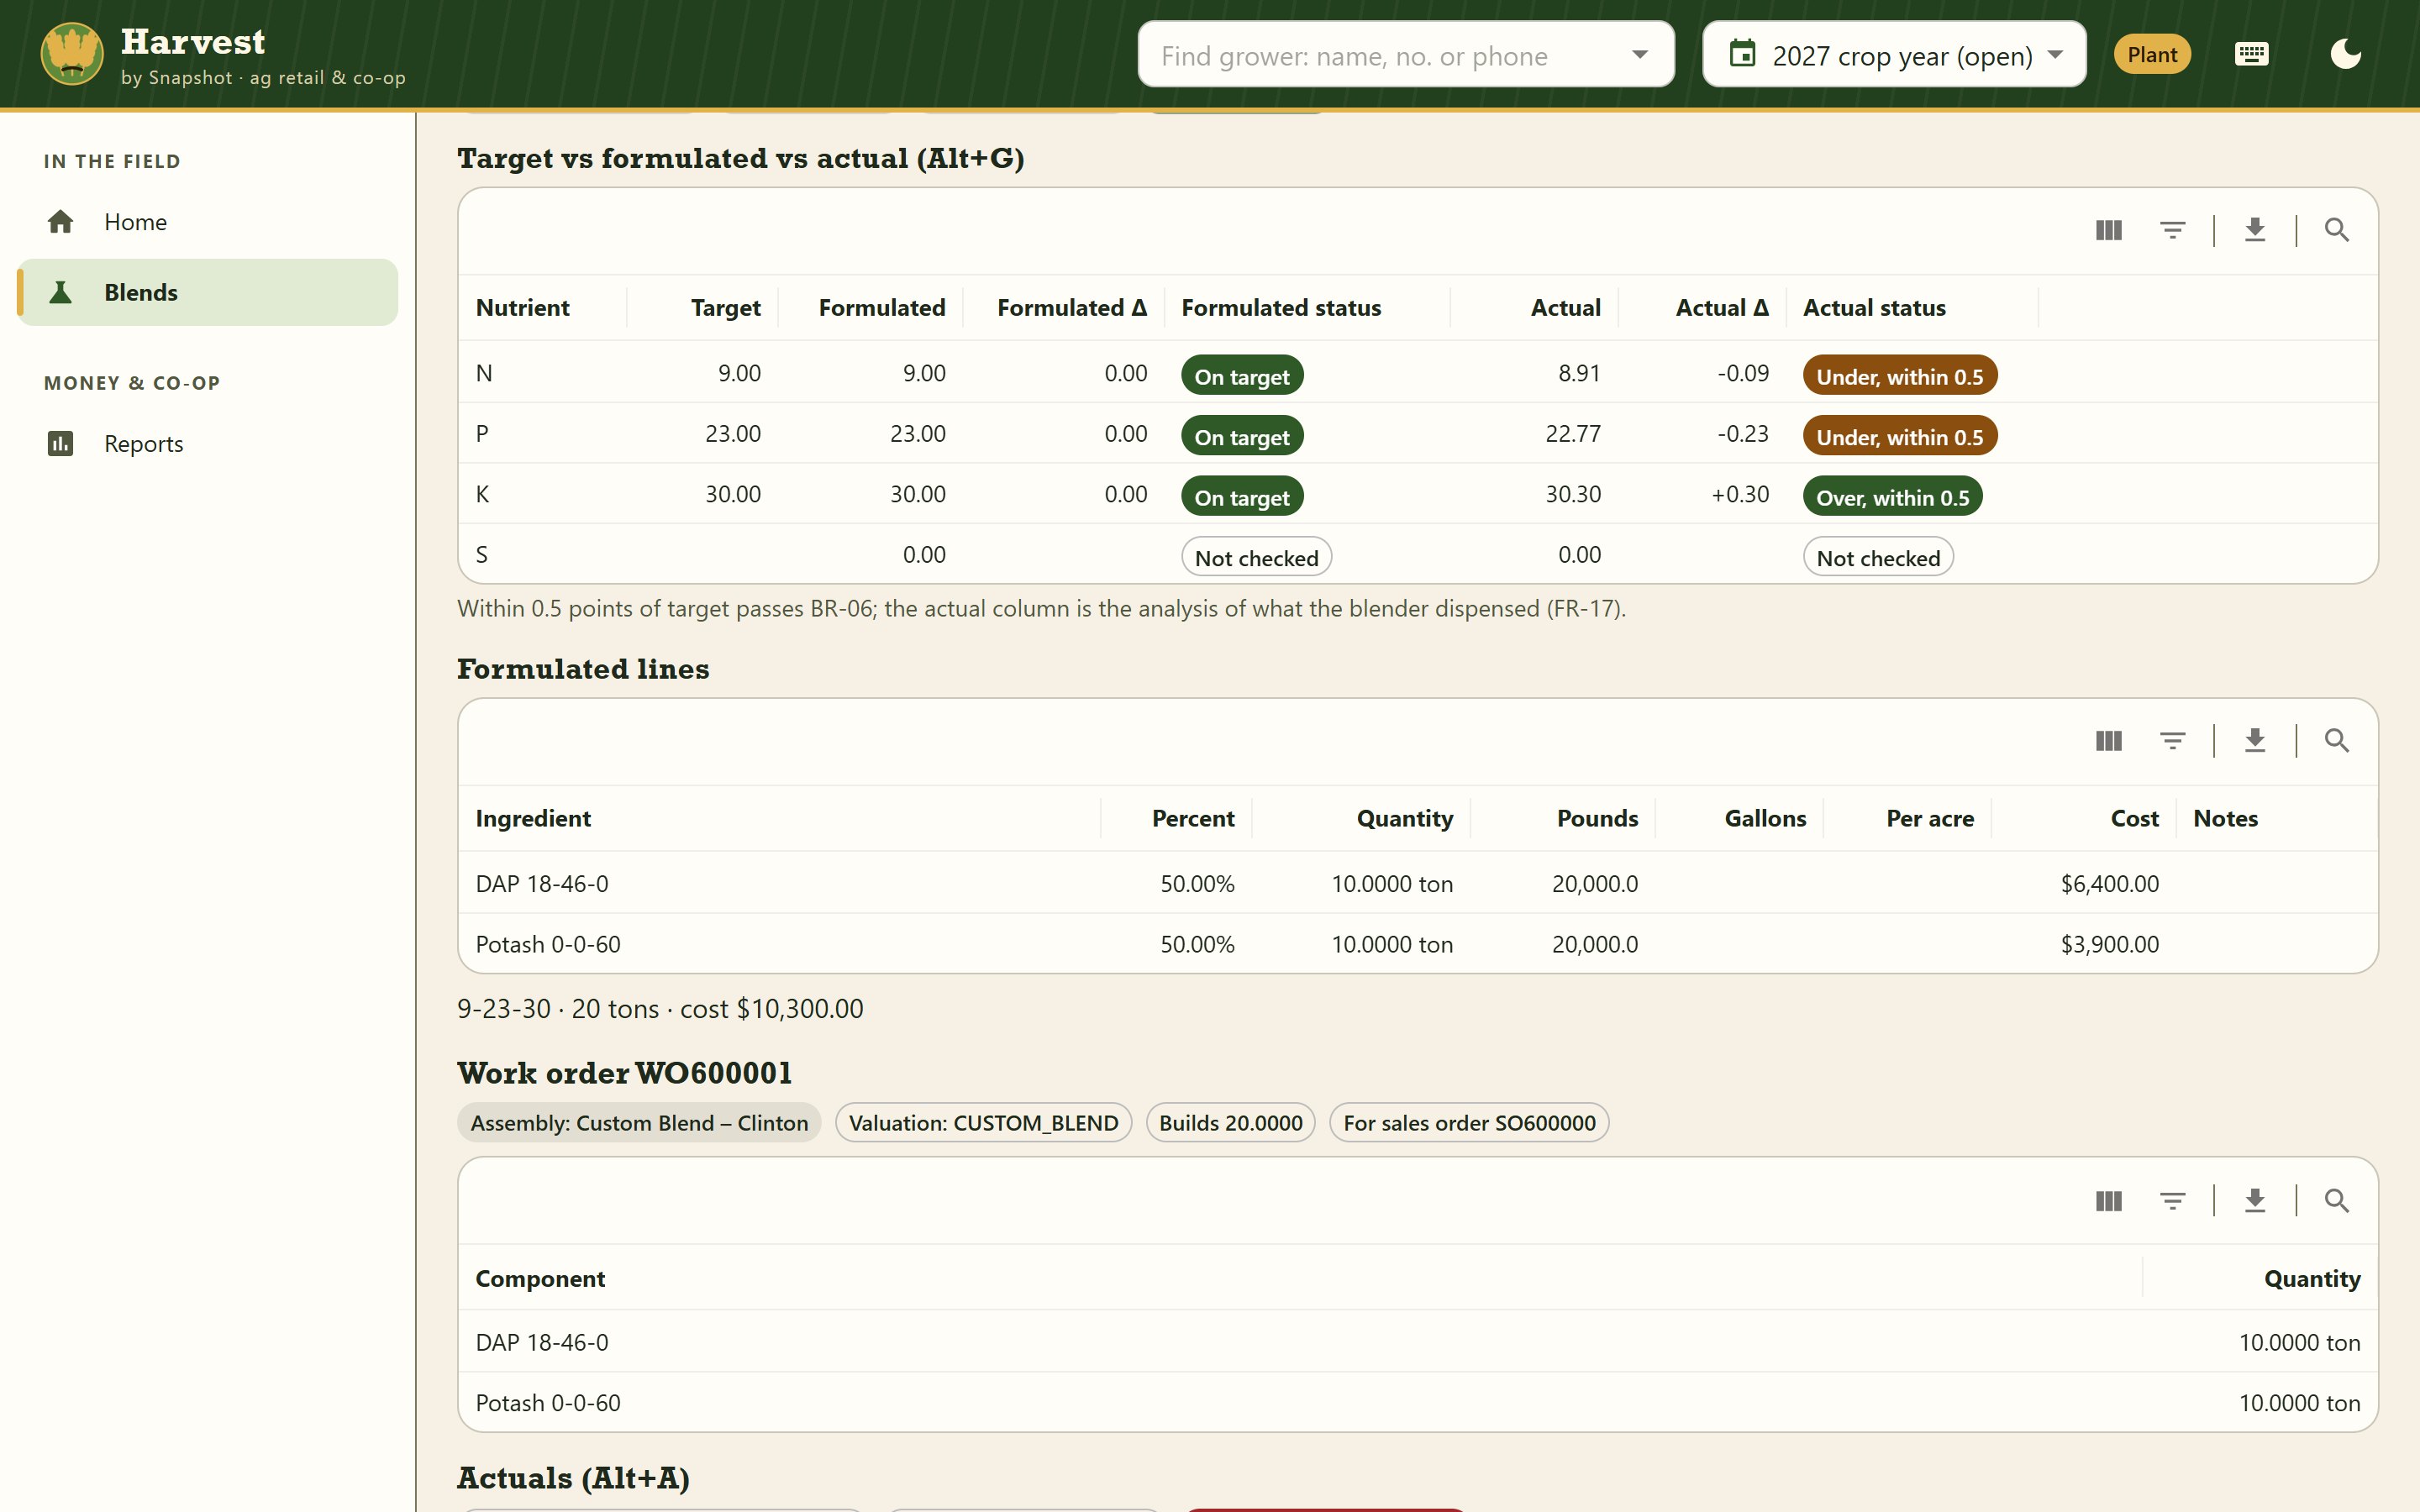Select Blends in the sidebar

tap(208, 292)
